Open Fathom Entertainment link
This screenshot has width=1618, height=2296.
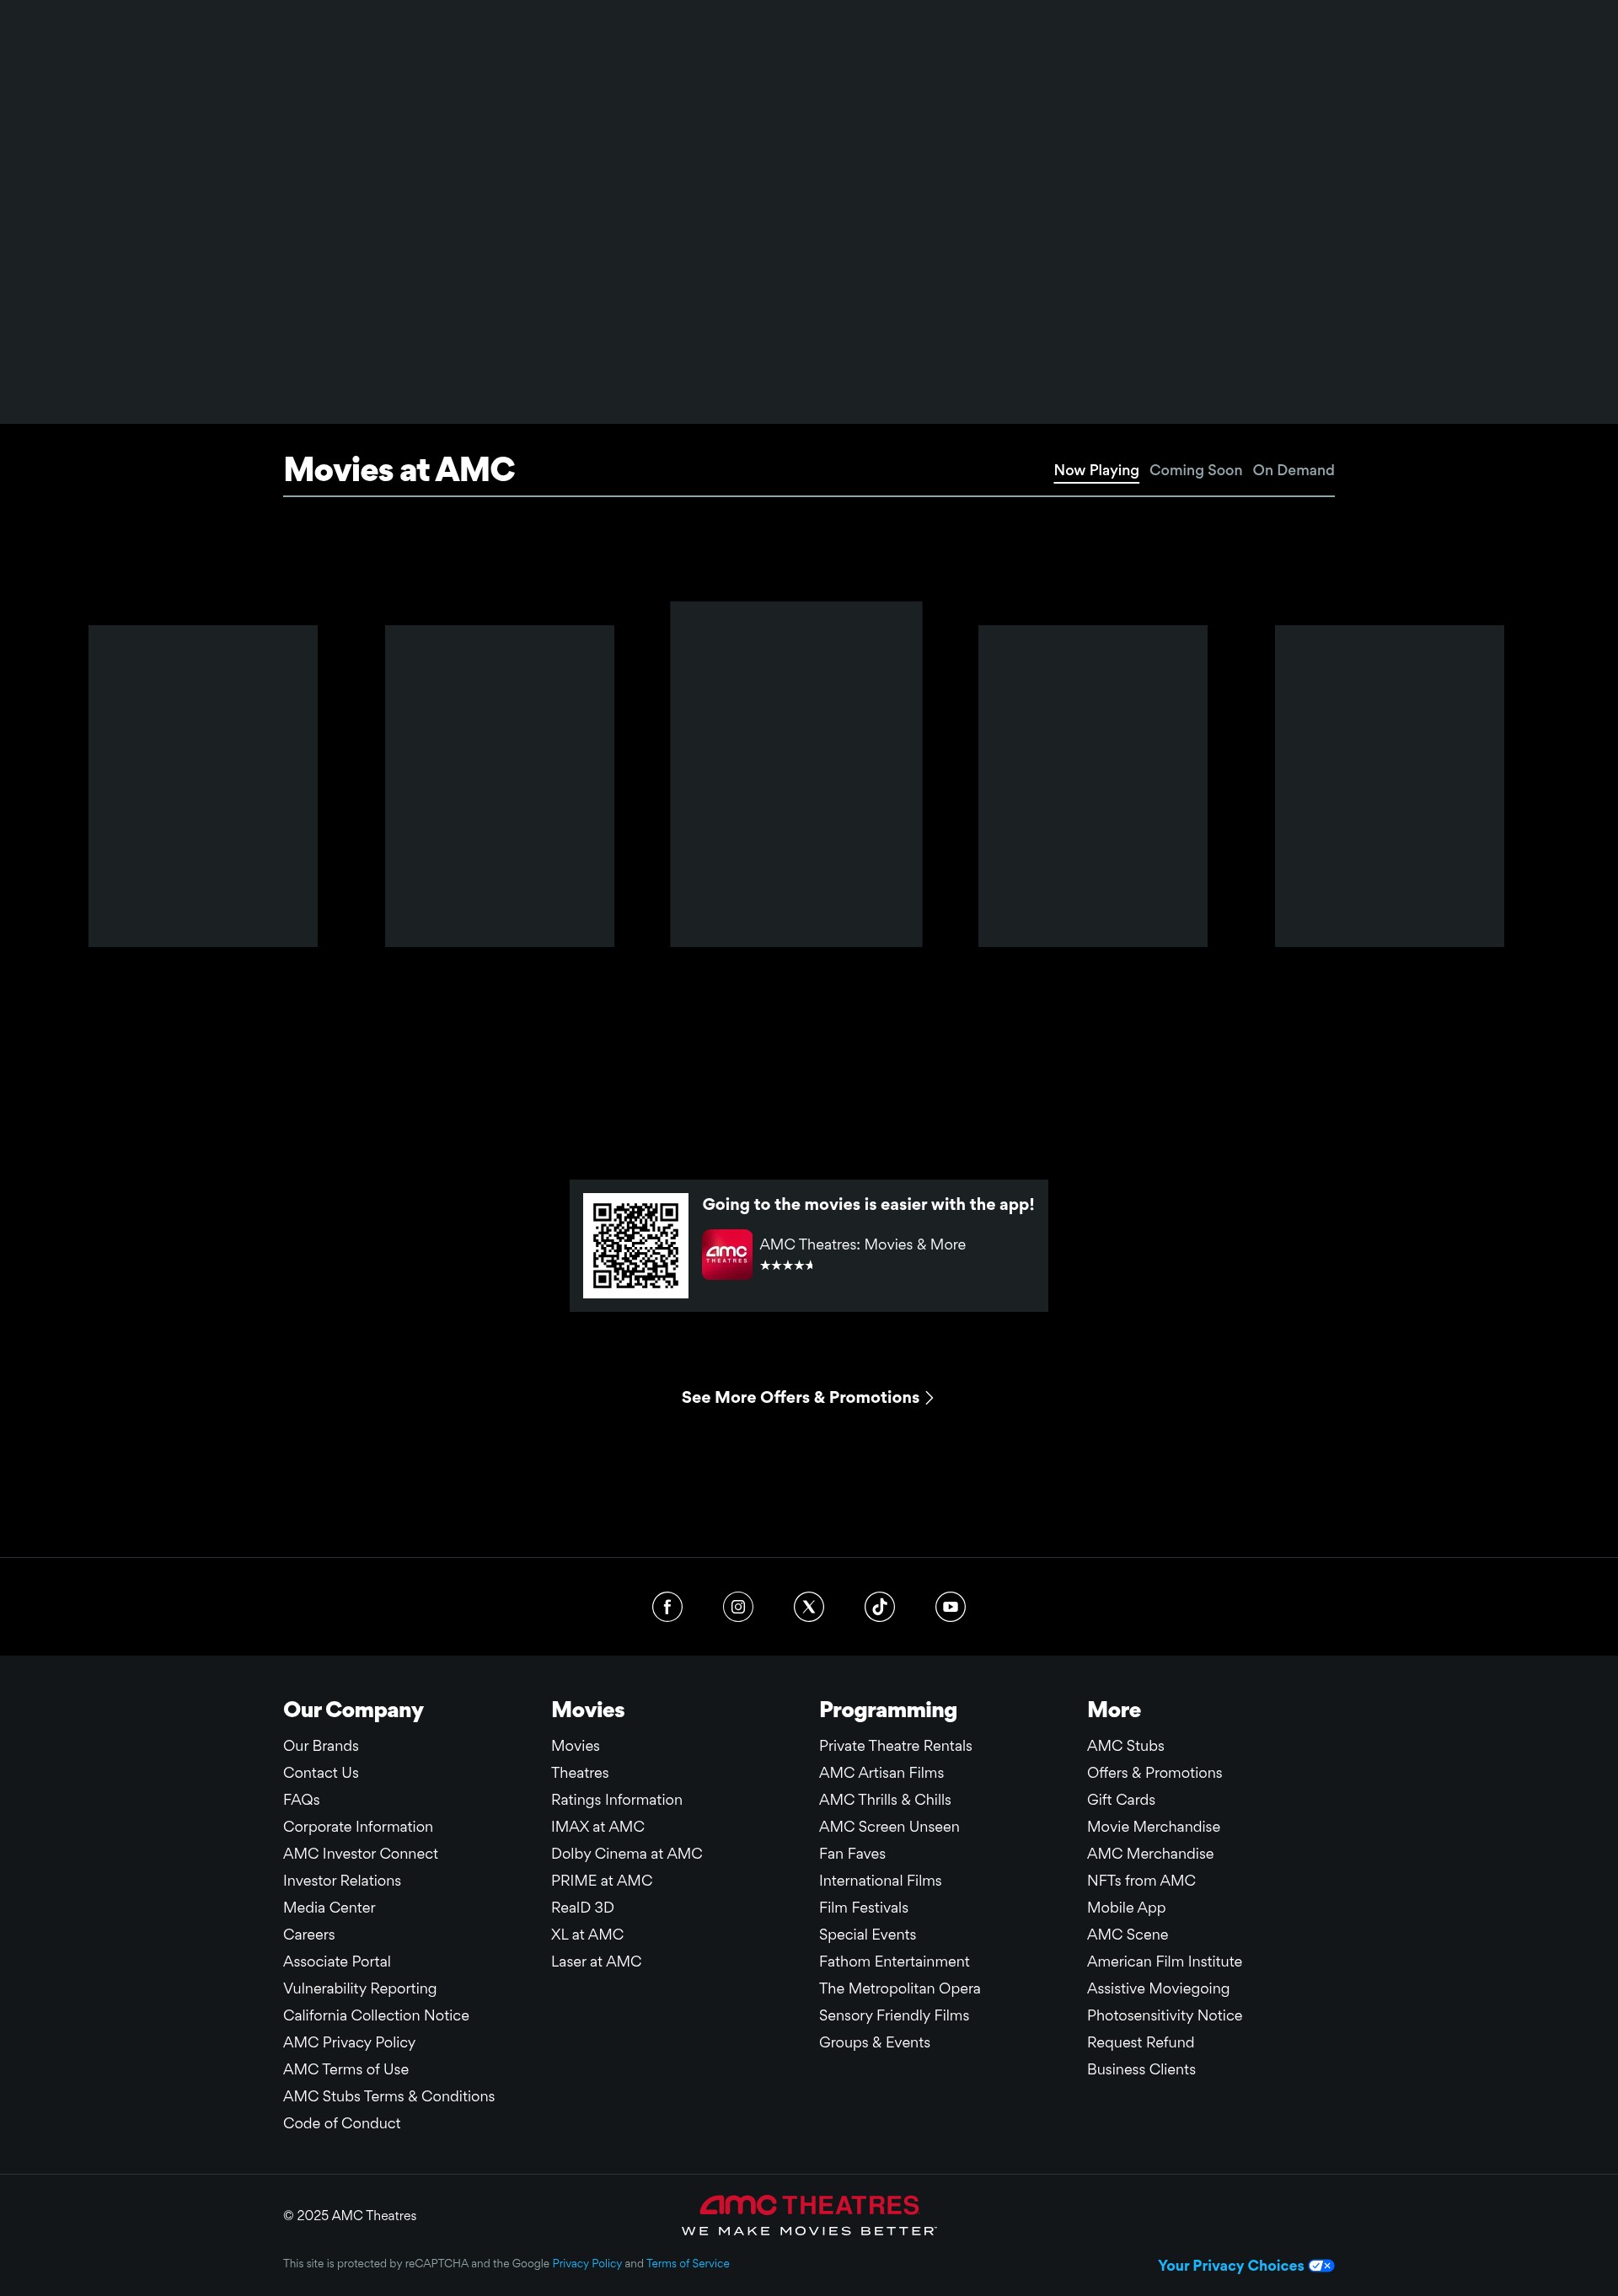(x=894, y=1961)
